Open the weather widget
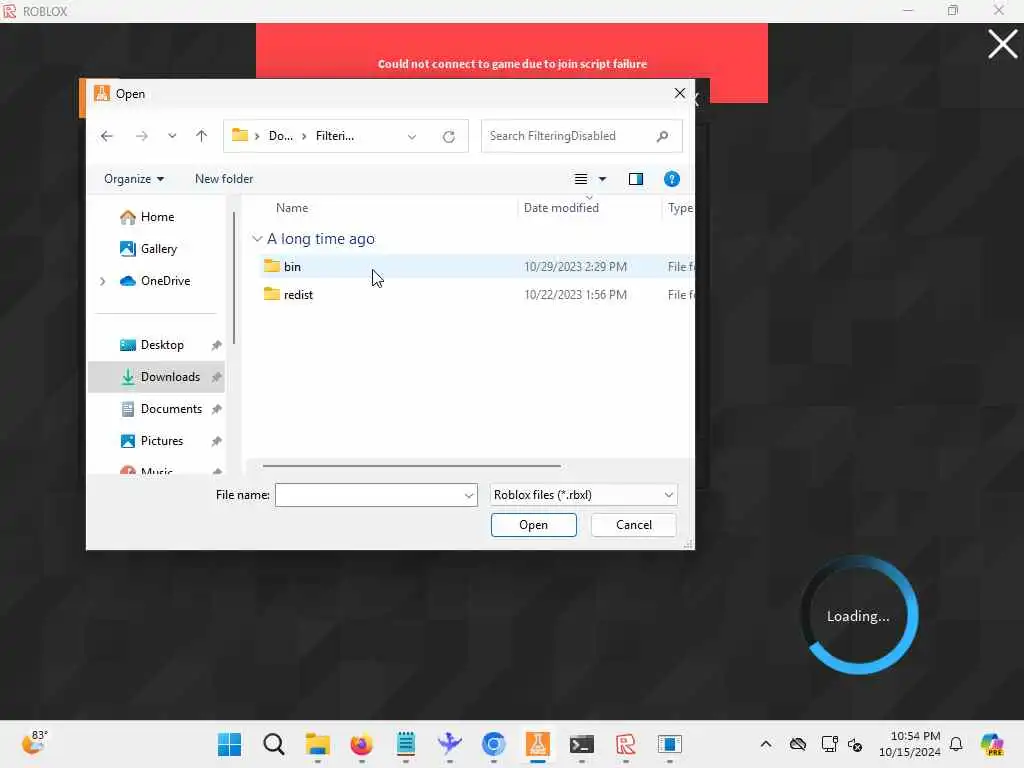Image resolution: width=1024 pixels, height=768 pixels. pos(34,743)
